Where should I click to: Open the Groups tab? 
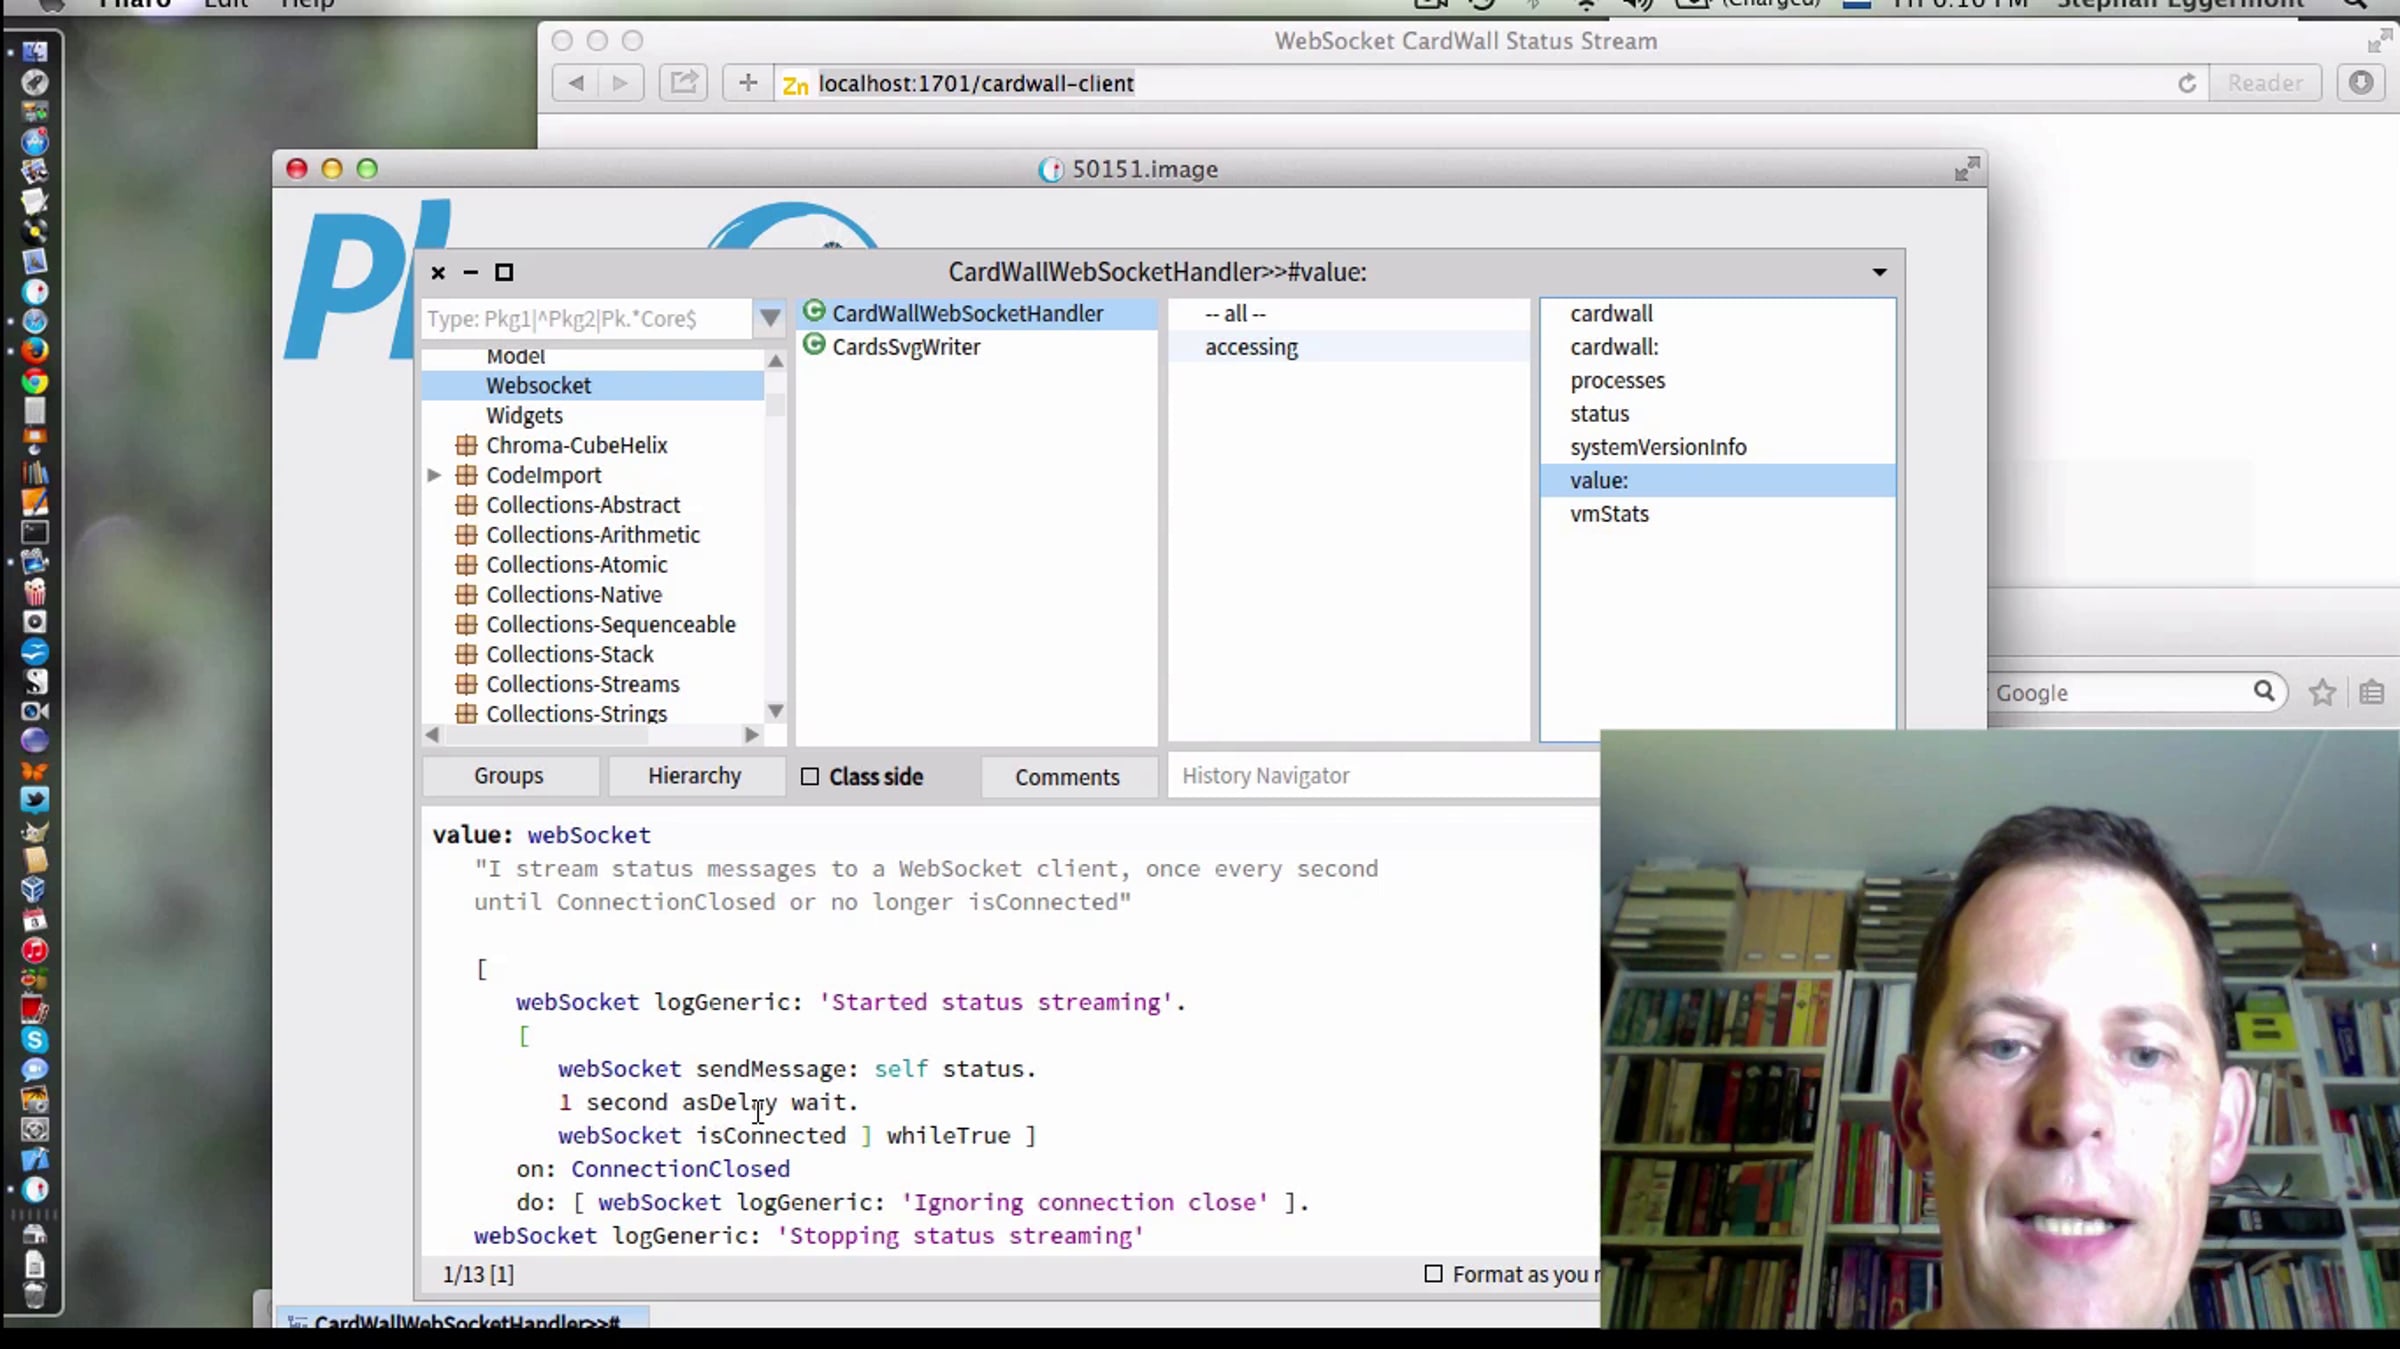(x=509, y=776)
